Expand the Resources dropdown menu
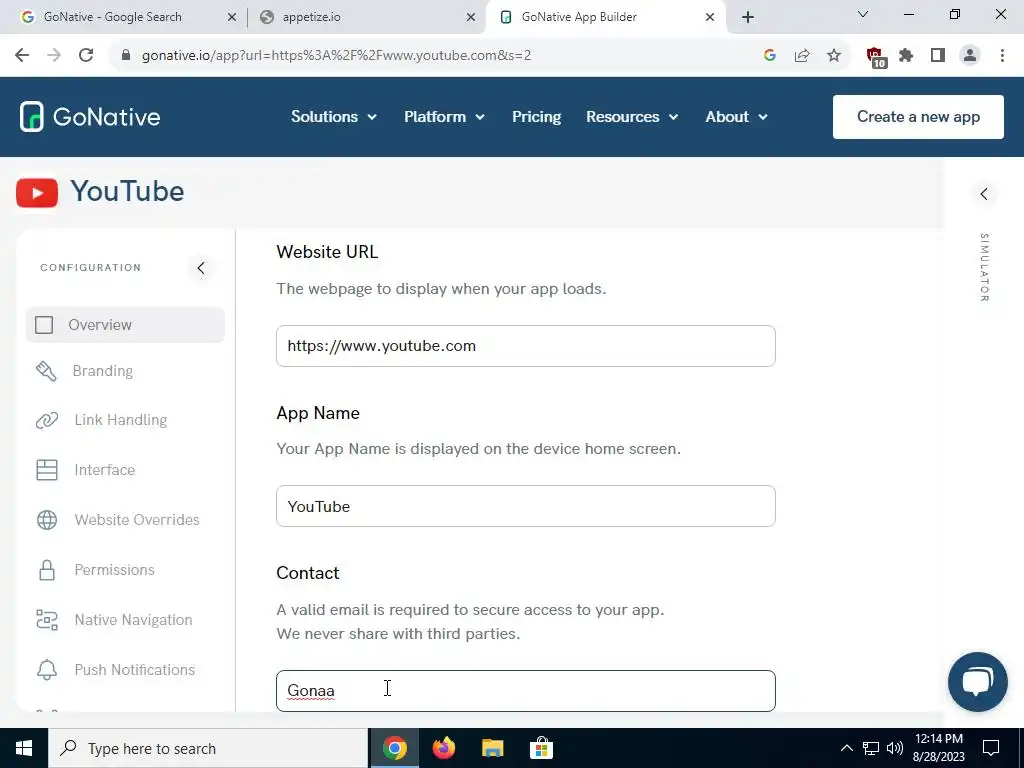Viewport: 1024px width, 768px height. click(632, 117)
